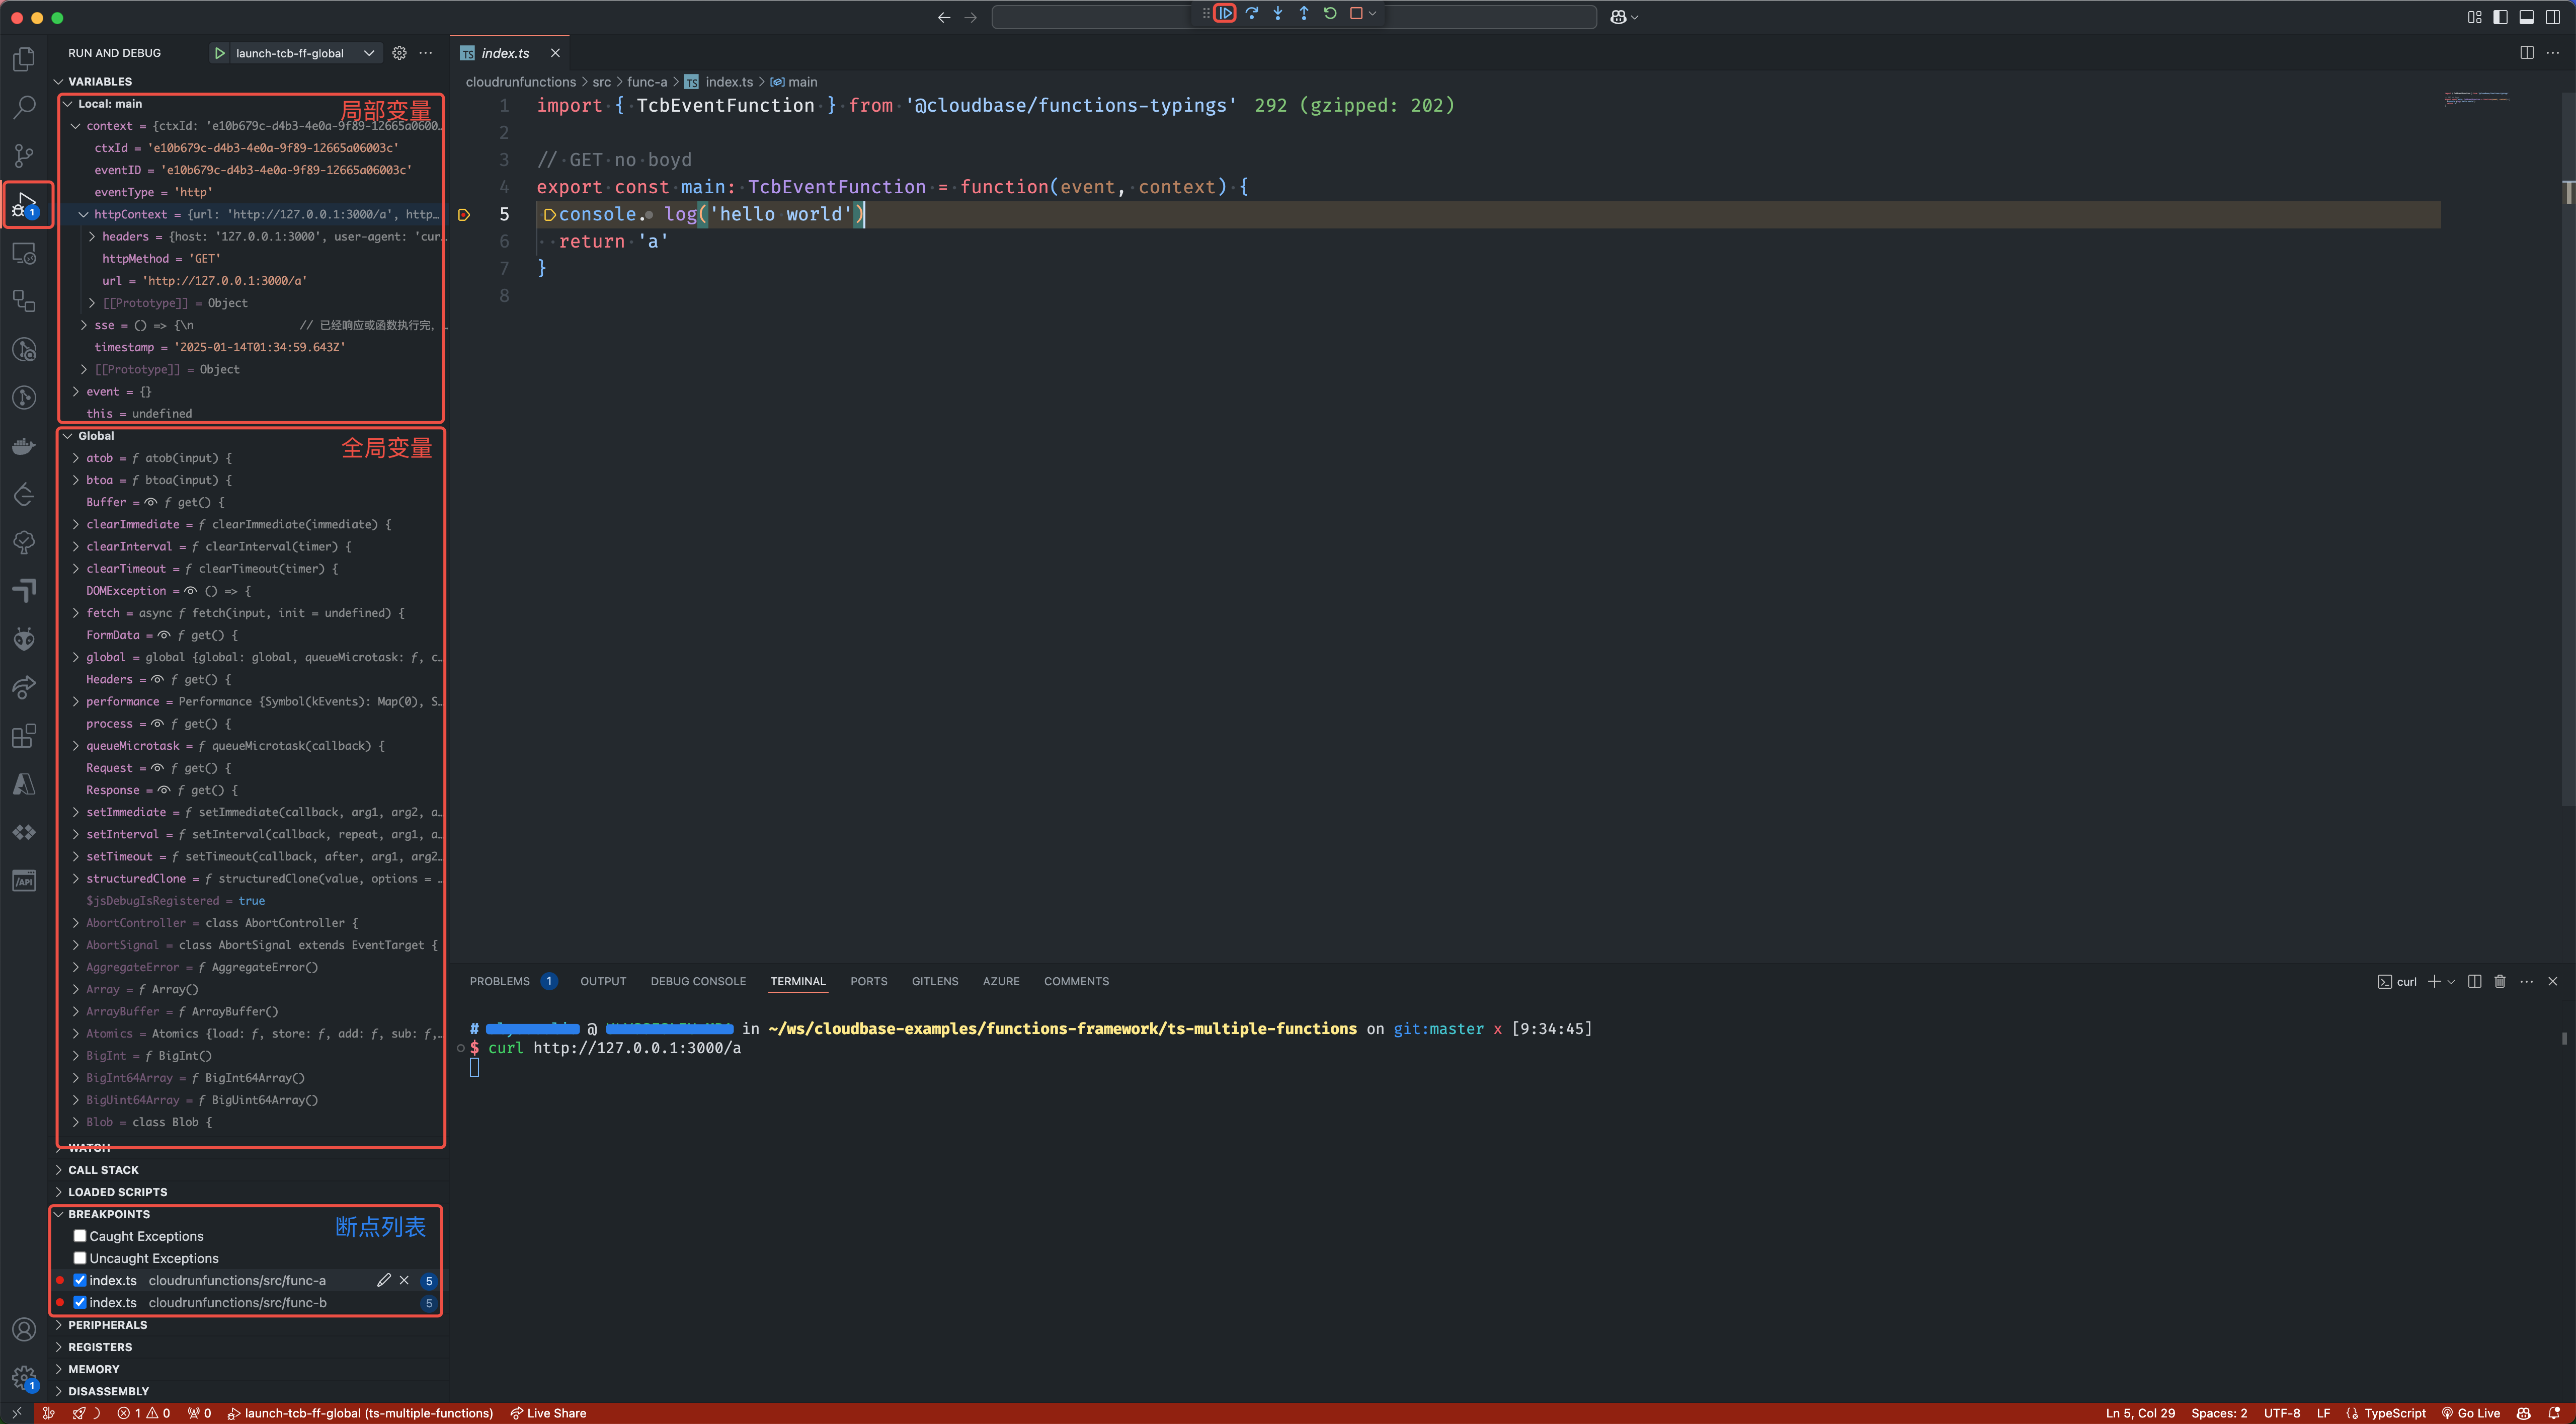
Task: Click Step Over in debug toolbar
Action: [x=1252, y=13]
